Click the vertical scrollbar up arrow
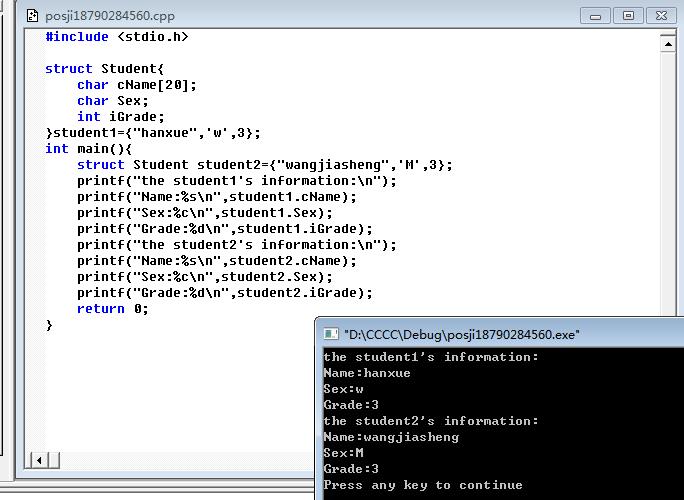684x500 pixels. click(x=668, y=44)
